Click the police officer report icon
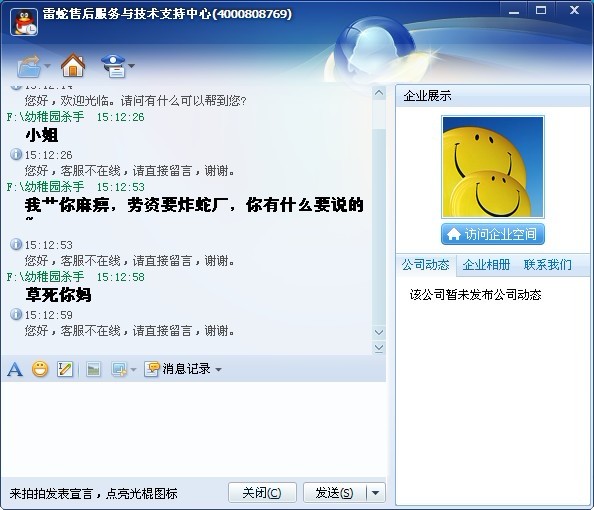Image resolution: width=594 pixels, height=510 pixels. point(114,66)
